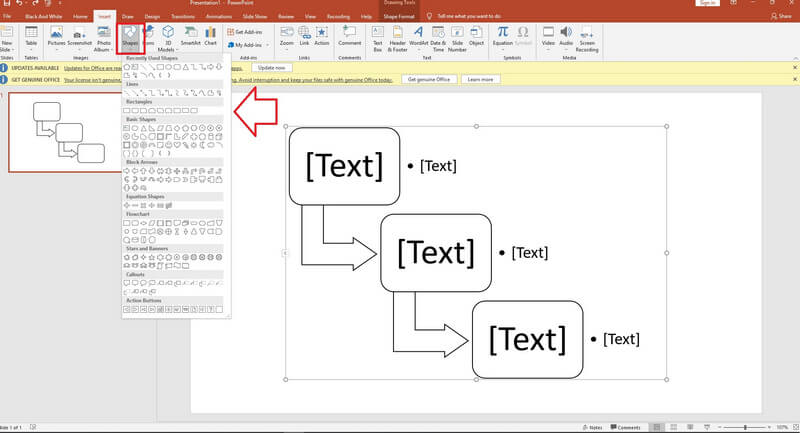Screen dimensions: 800x433
Task: Click the Action button in Links
Action: pyautogui.click(x=321, y=37)
